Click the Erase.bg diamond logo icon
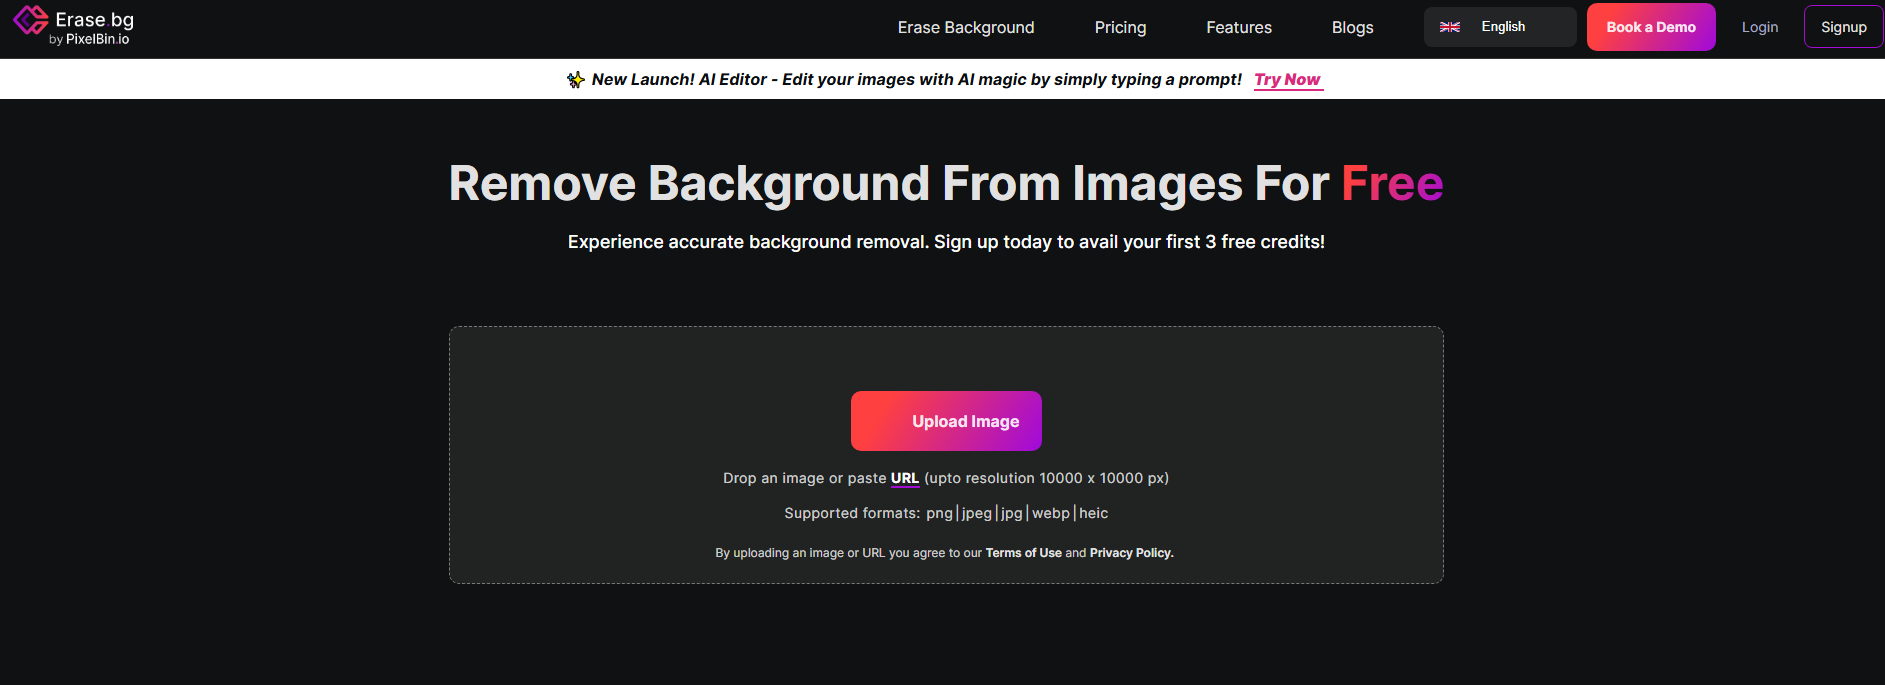 click(30, 20)
